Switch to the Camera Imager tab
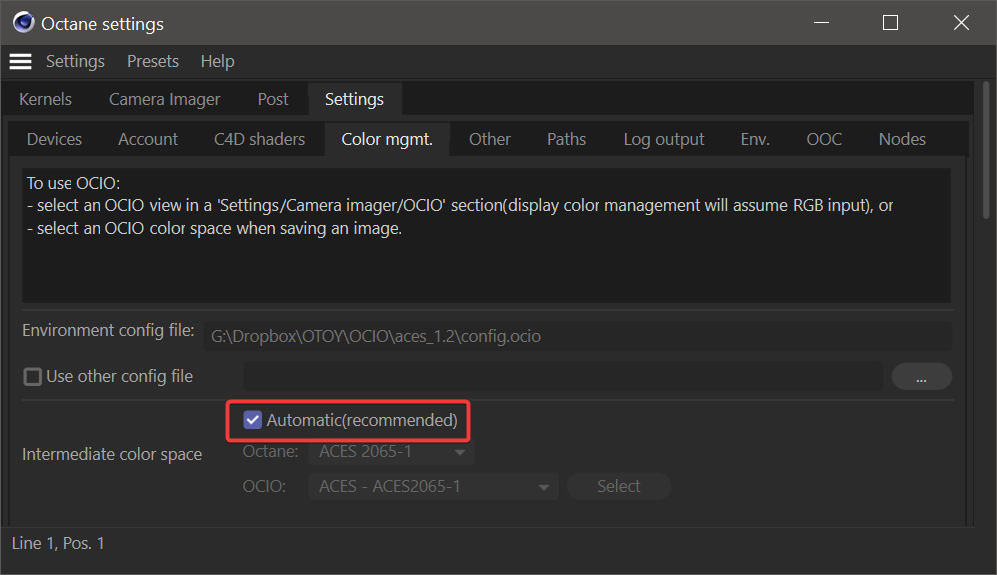This screenshot has height=575, width=997. [x=164, y=99]
